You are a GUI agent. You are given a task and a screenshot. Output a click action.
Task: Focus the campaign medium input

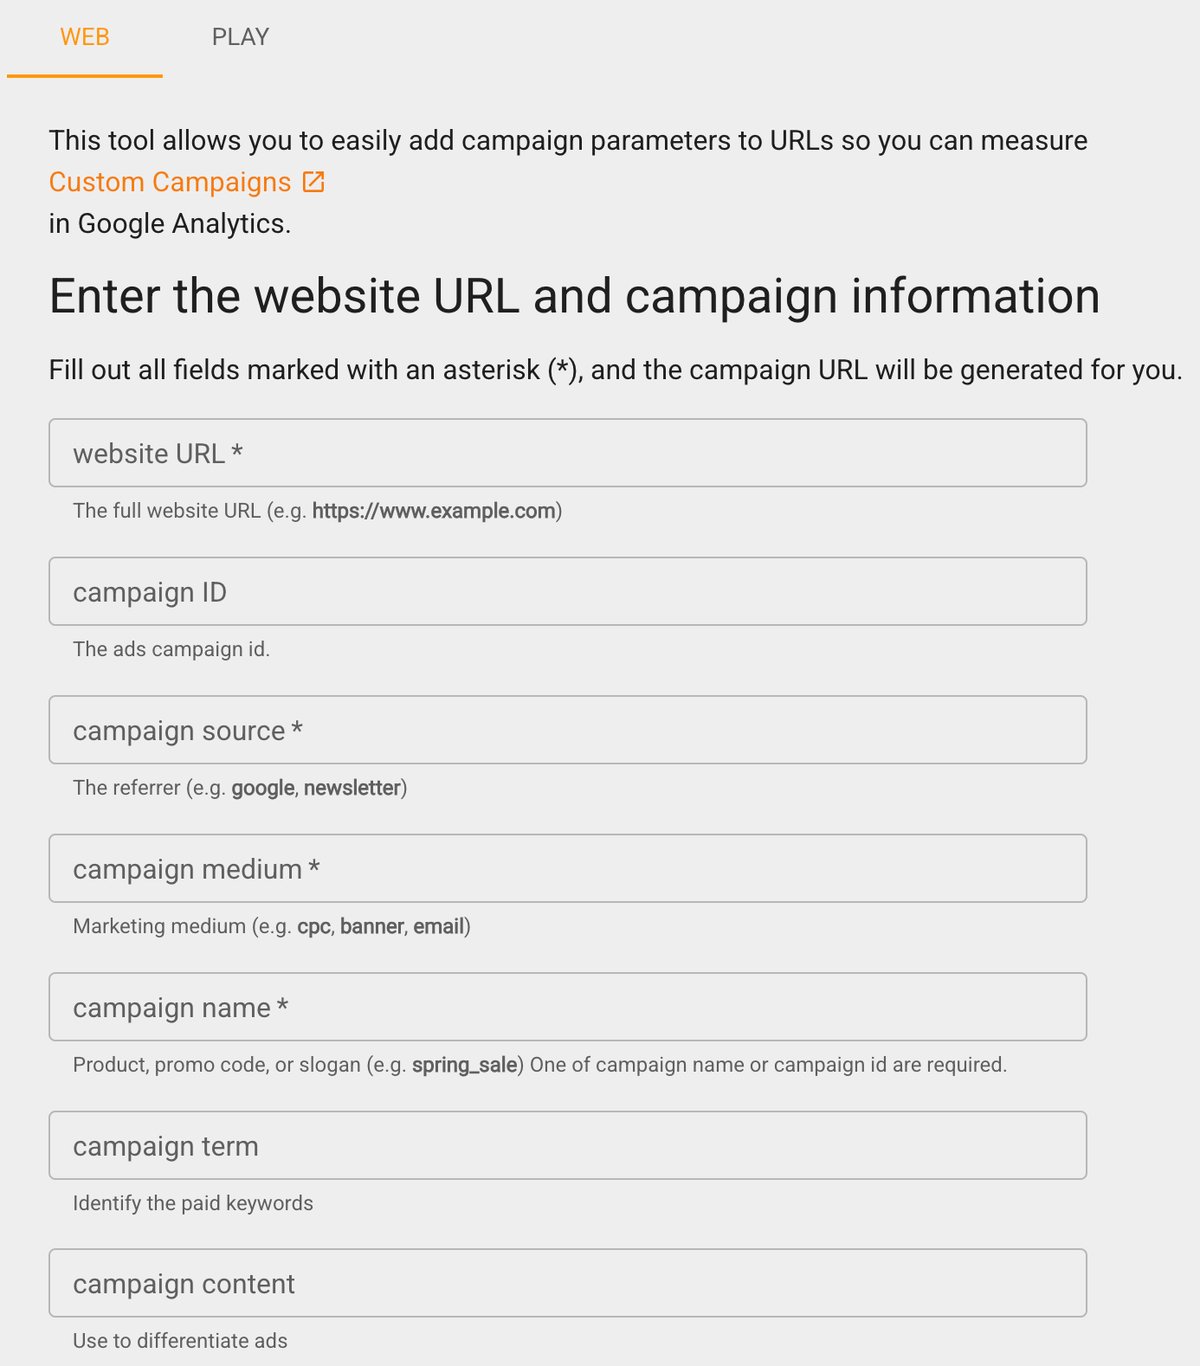568,868
